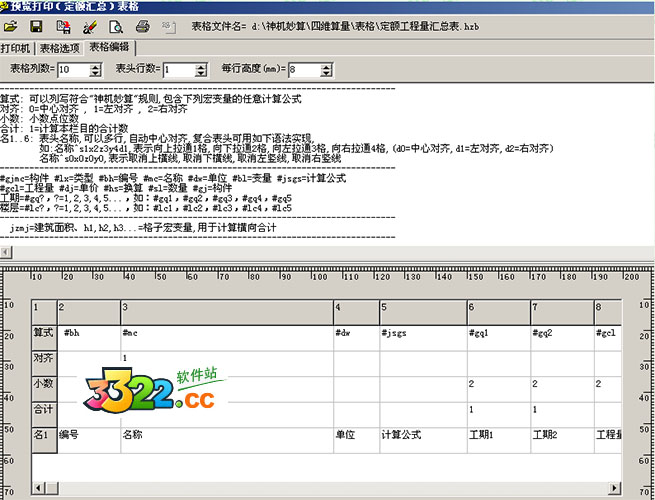Image resolution: width=655 pixels, height=500 pixels.
Task: Click the 合计 value 1 under #gq1
Action: pyautogui.click(x=499, y=414)
